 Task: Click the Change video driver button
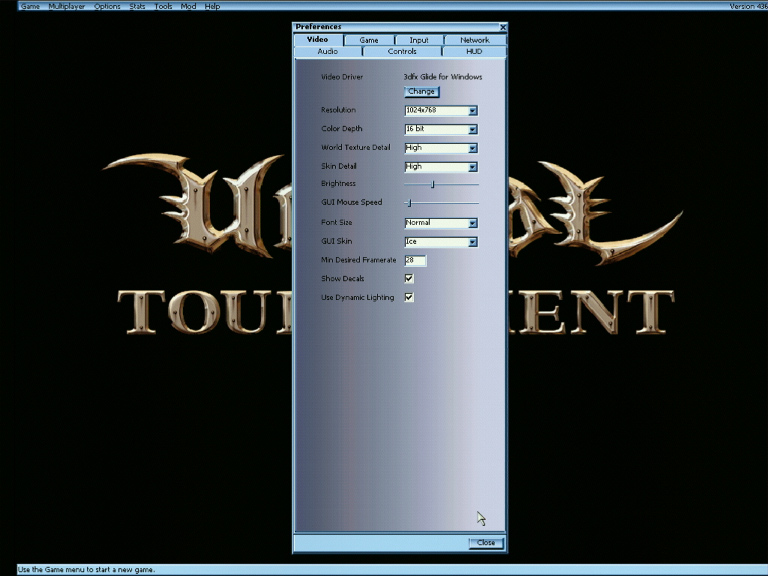[x=422, y=92]
